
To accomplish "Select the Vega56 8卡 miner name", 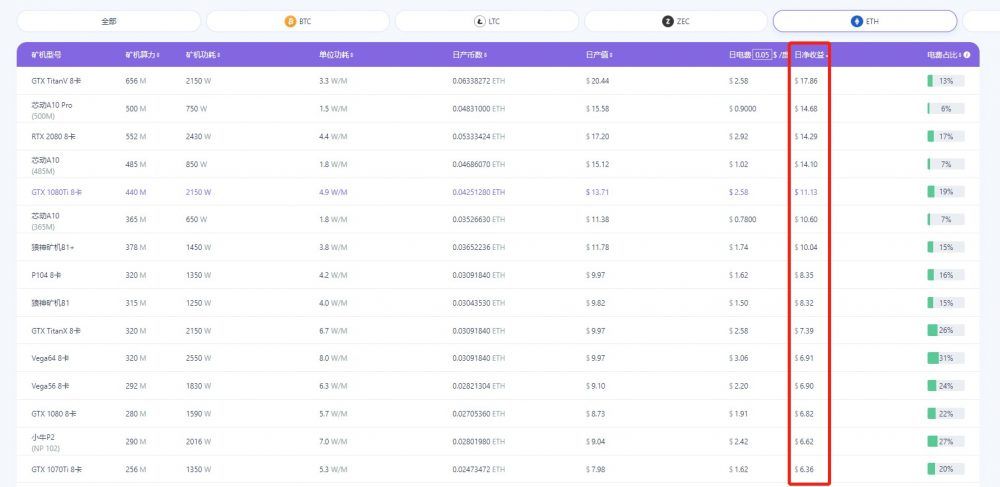I will pyautogui.click(x=50, y=386).
